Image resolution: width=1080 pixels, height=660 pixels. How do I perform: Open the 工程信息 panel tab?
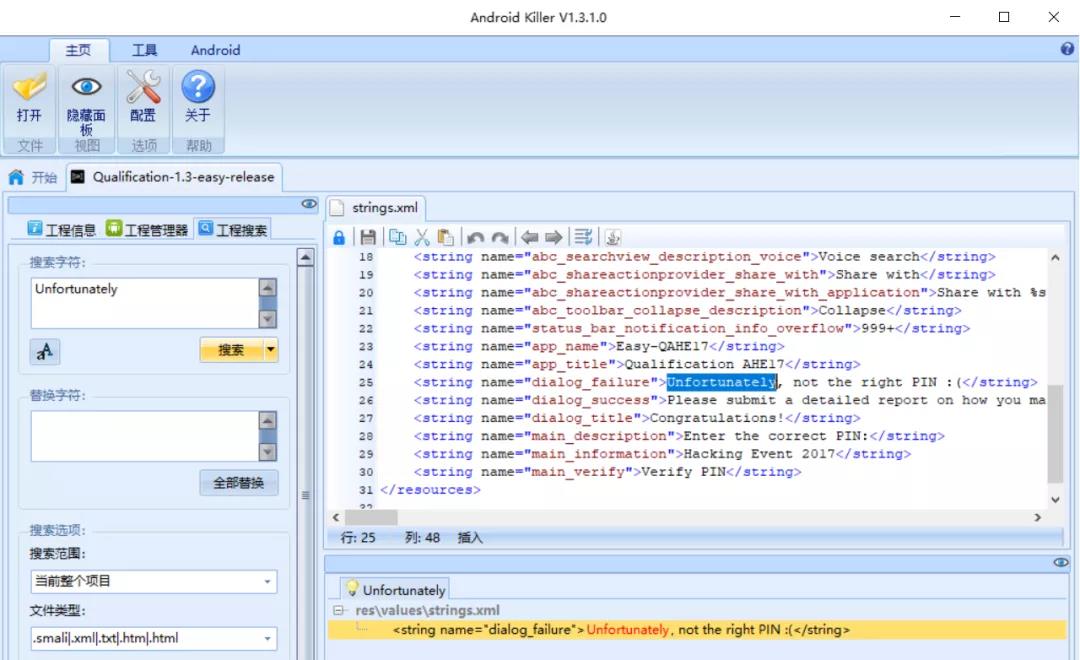61,229
